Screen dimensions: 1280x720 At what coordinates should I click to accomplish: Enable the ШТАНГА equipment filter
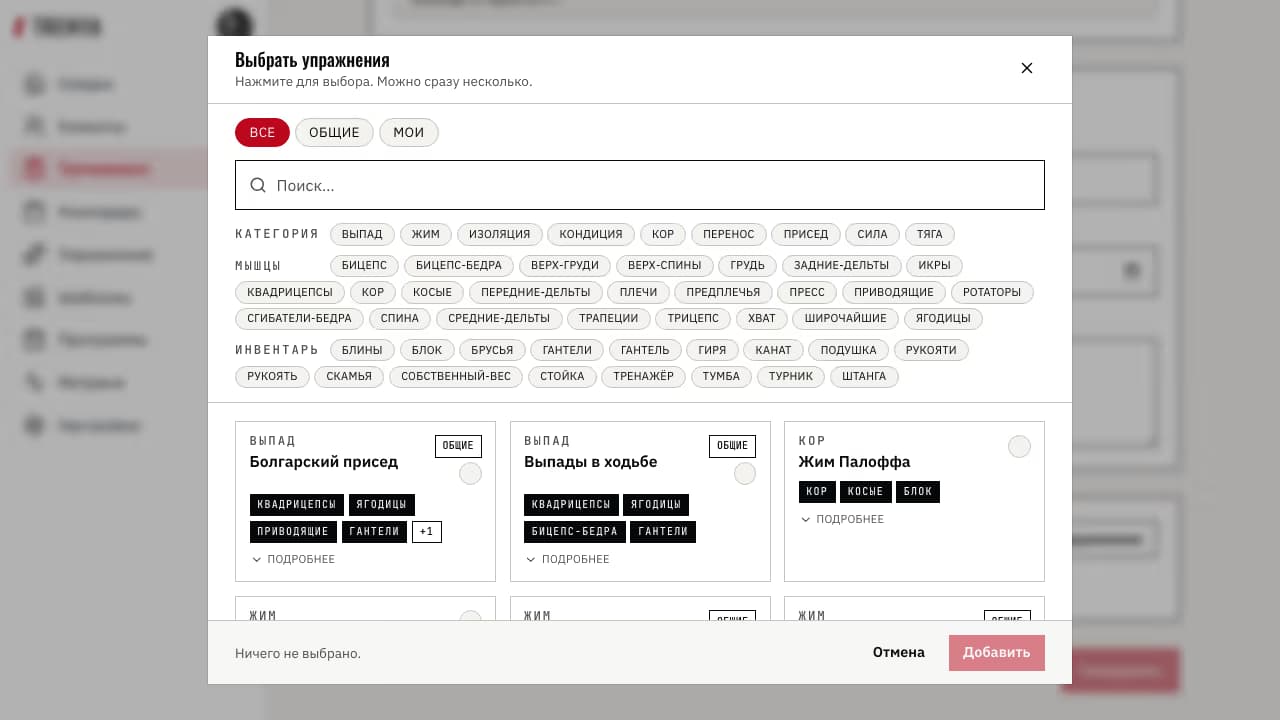(865, 377)
